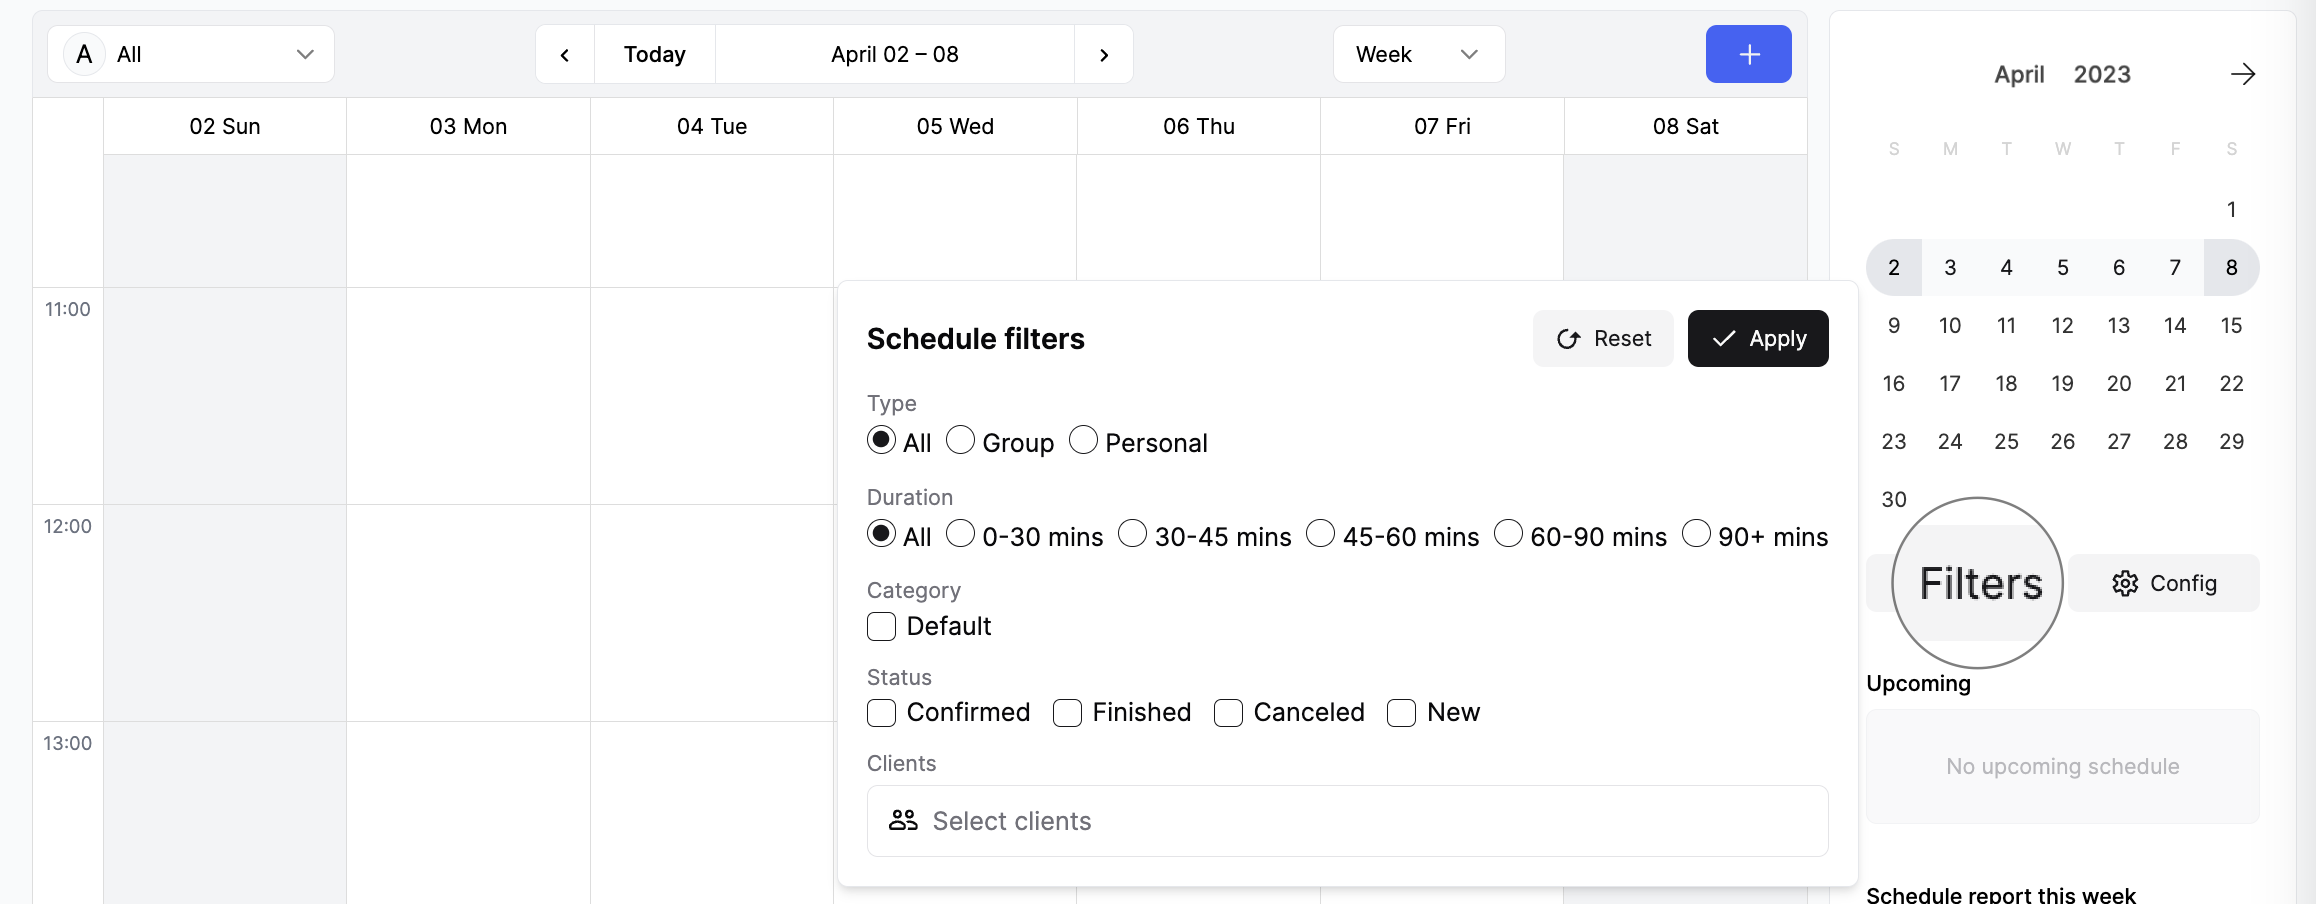
Task: Choose the 30-45 mins duration option
Action: point(1132,534)
